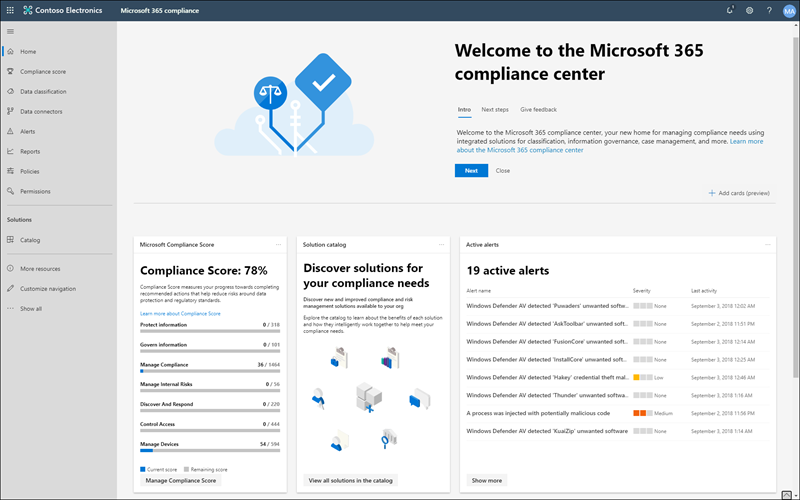
Task: Click Show more under active alerts
Action: 487,481
